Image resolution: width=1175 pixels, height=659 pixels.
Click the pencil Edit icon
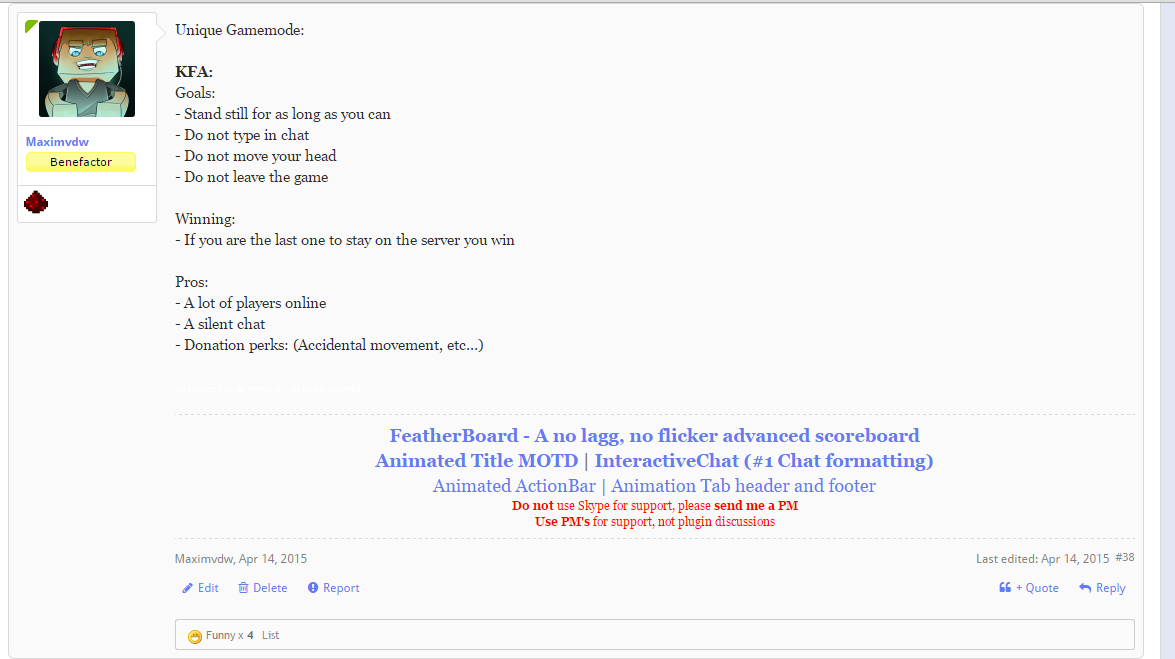(x=187, y=588)
